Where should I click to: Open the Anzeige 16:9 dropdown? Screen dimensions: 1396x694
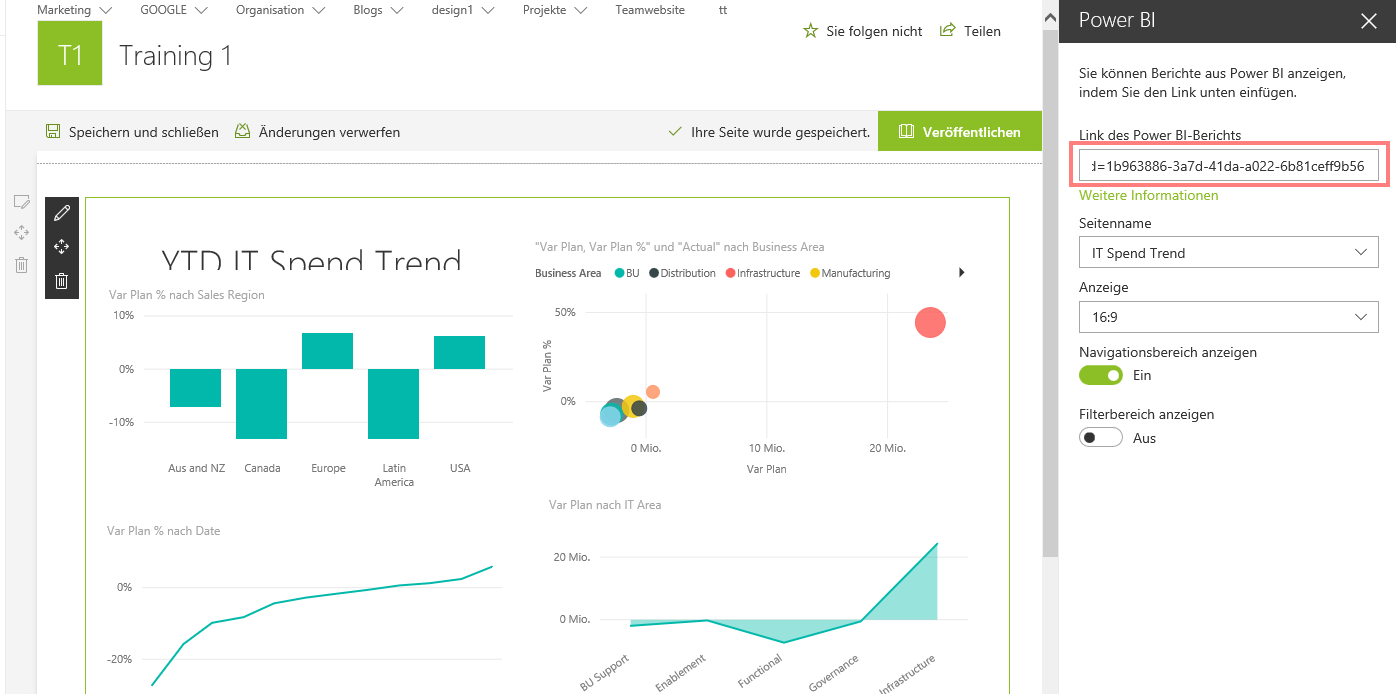tap(1228, 317)
